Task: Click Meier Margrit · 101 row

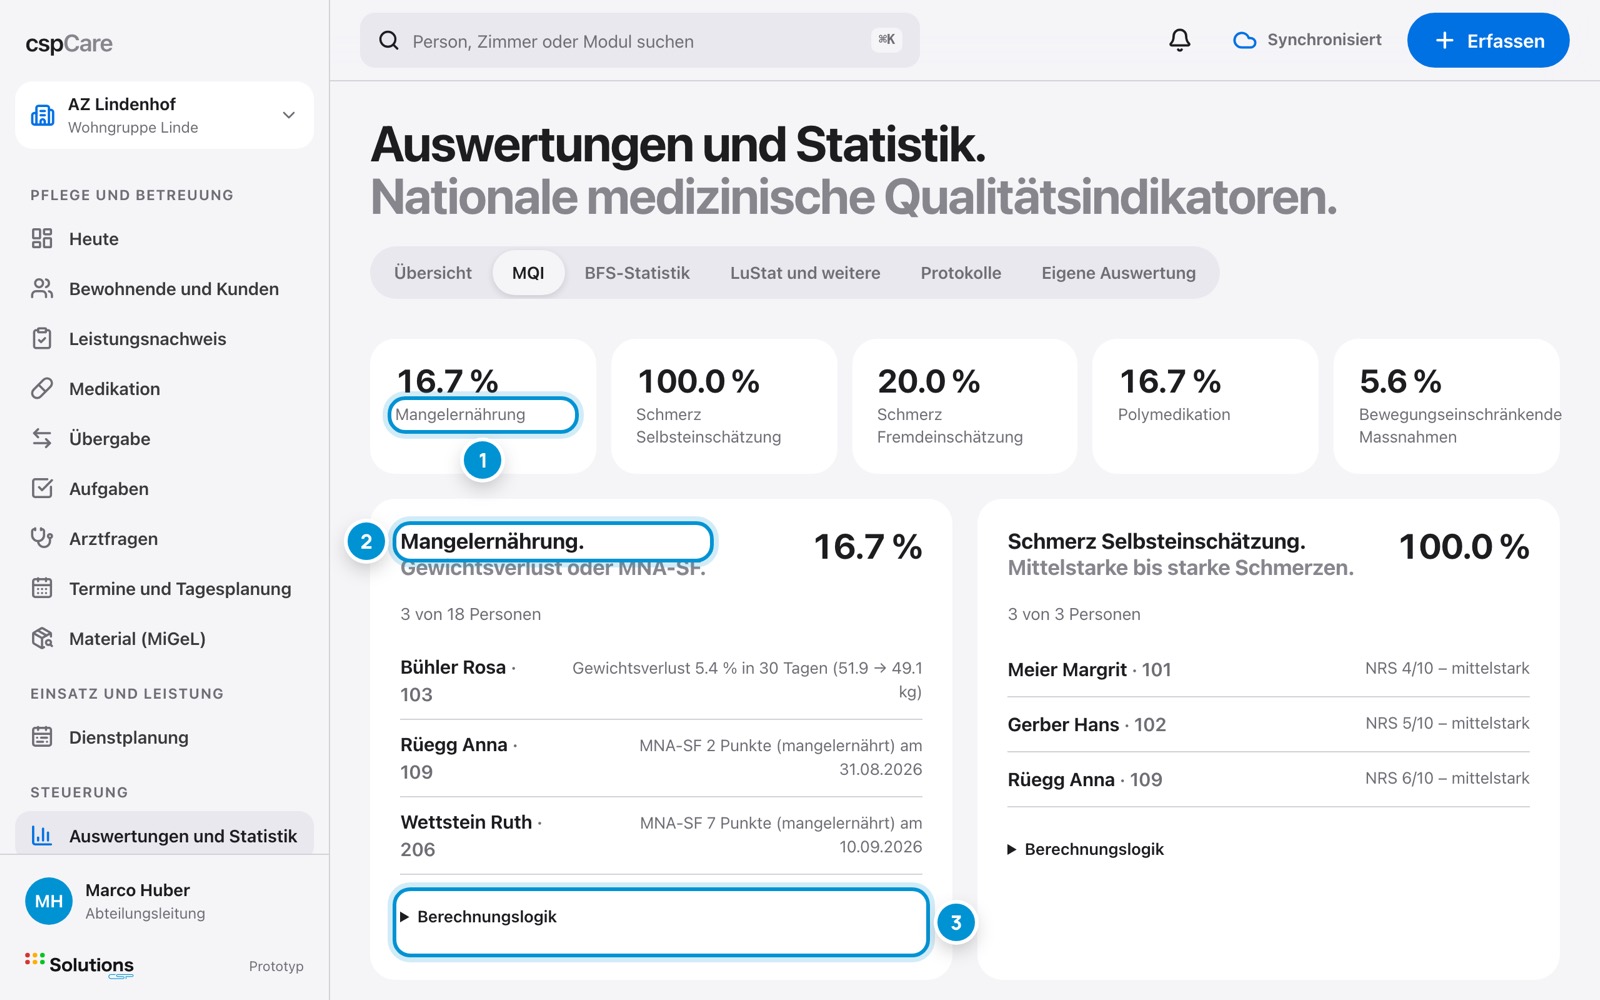Action: click(x=1268, y=669)
